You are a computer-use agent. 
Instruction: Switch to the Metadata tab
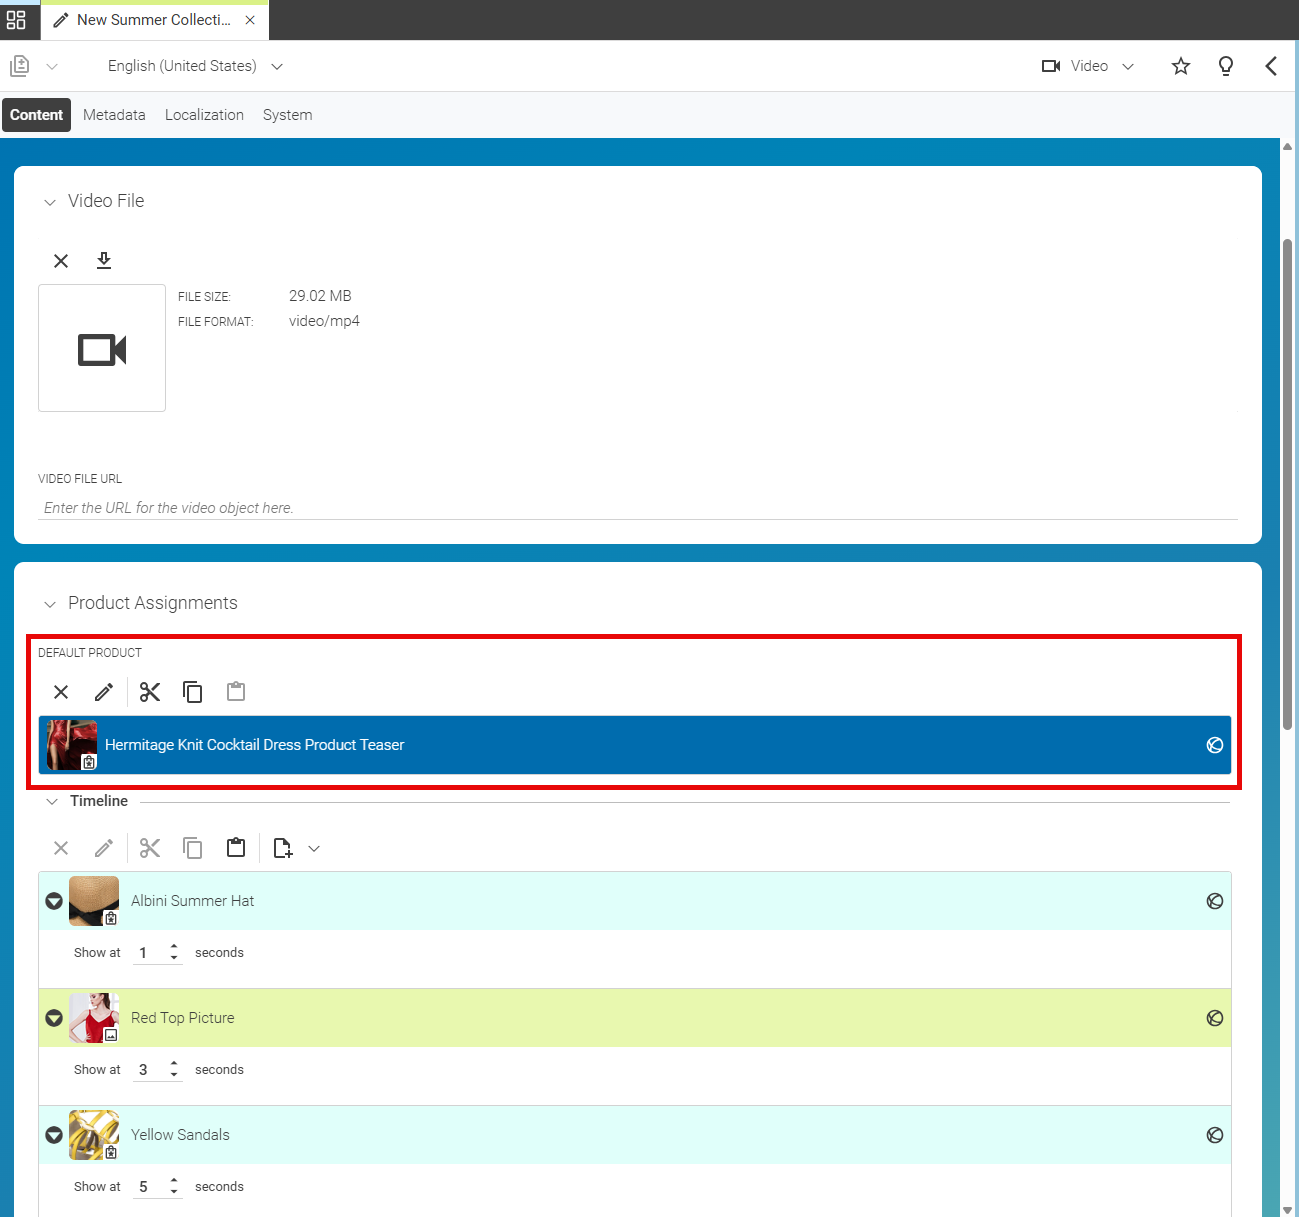[114, 115]
